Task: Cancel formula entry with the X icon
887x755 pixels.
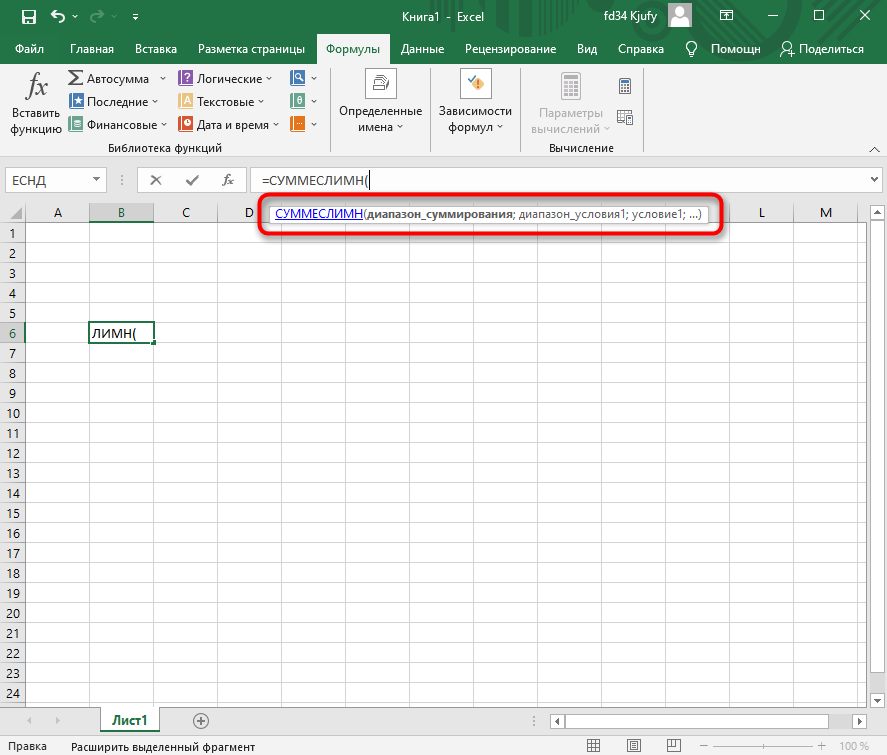Action: [x=156, y=180]
